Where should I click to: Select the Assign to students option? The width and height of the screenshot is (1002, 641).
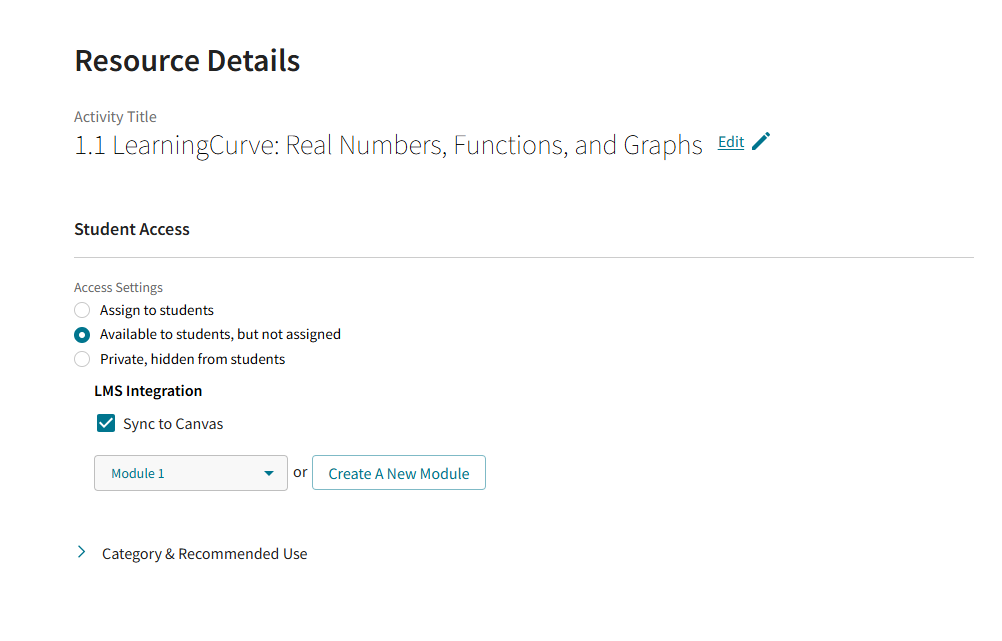pyautogui.click(x=81, y=310)
